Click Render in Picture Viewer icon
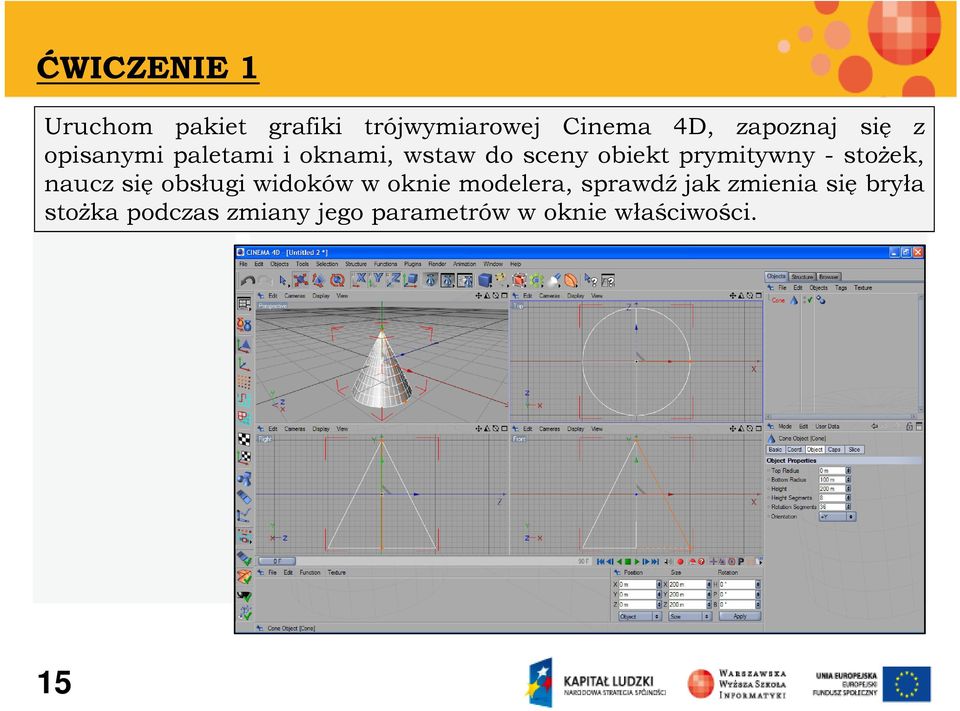This screenshot has width=960, height=711. 448,280
